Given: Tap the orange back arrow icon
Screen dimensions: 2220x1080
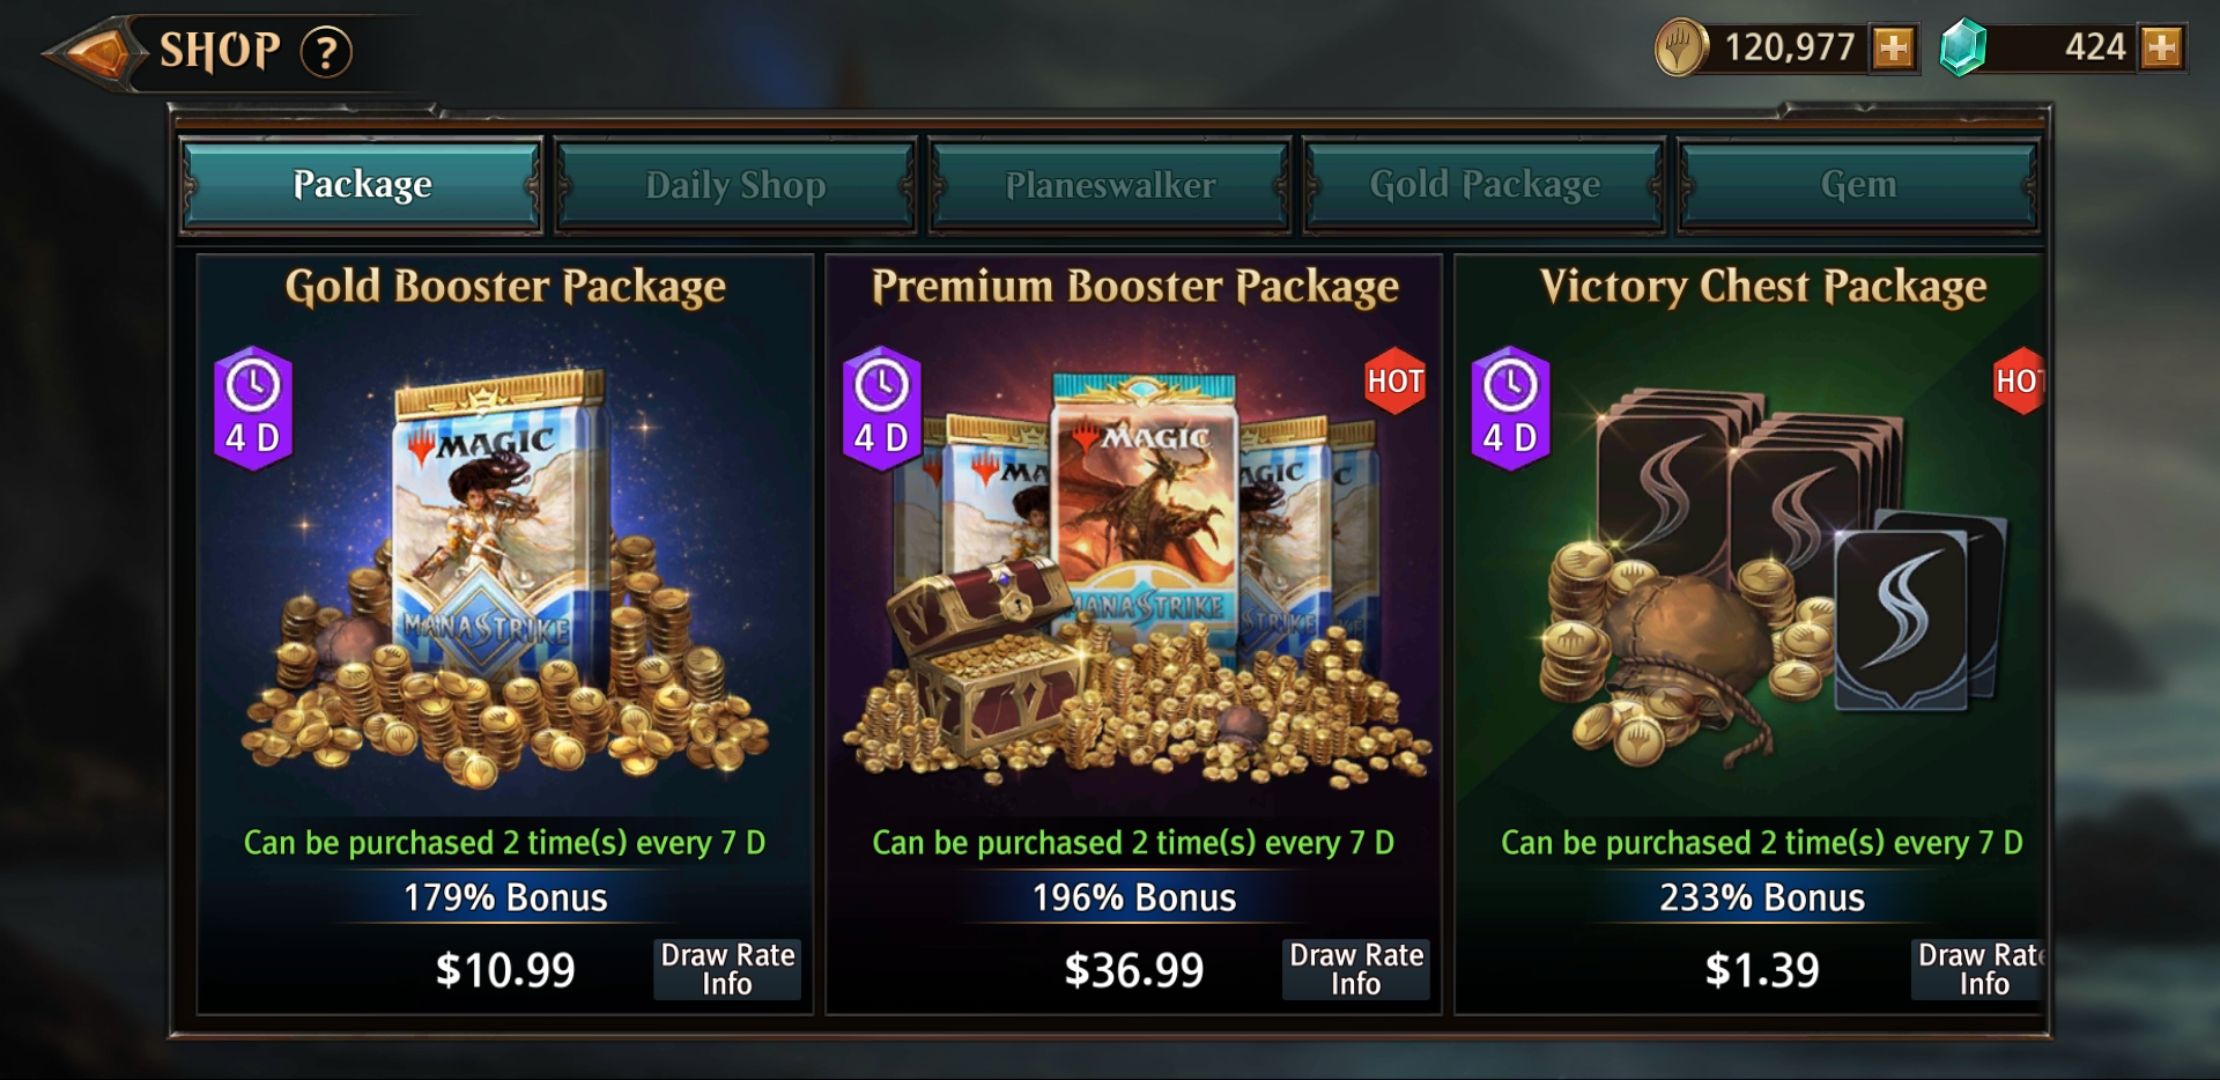Looking at the screenshot, I should (x=92, y=53).
